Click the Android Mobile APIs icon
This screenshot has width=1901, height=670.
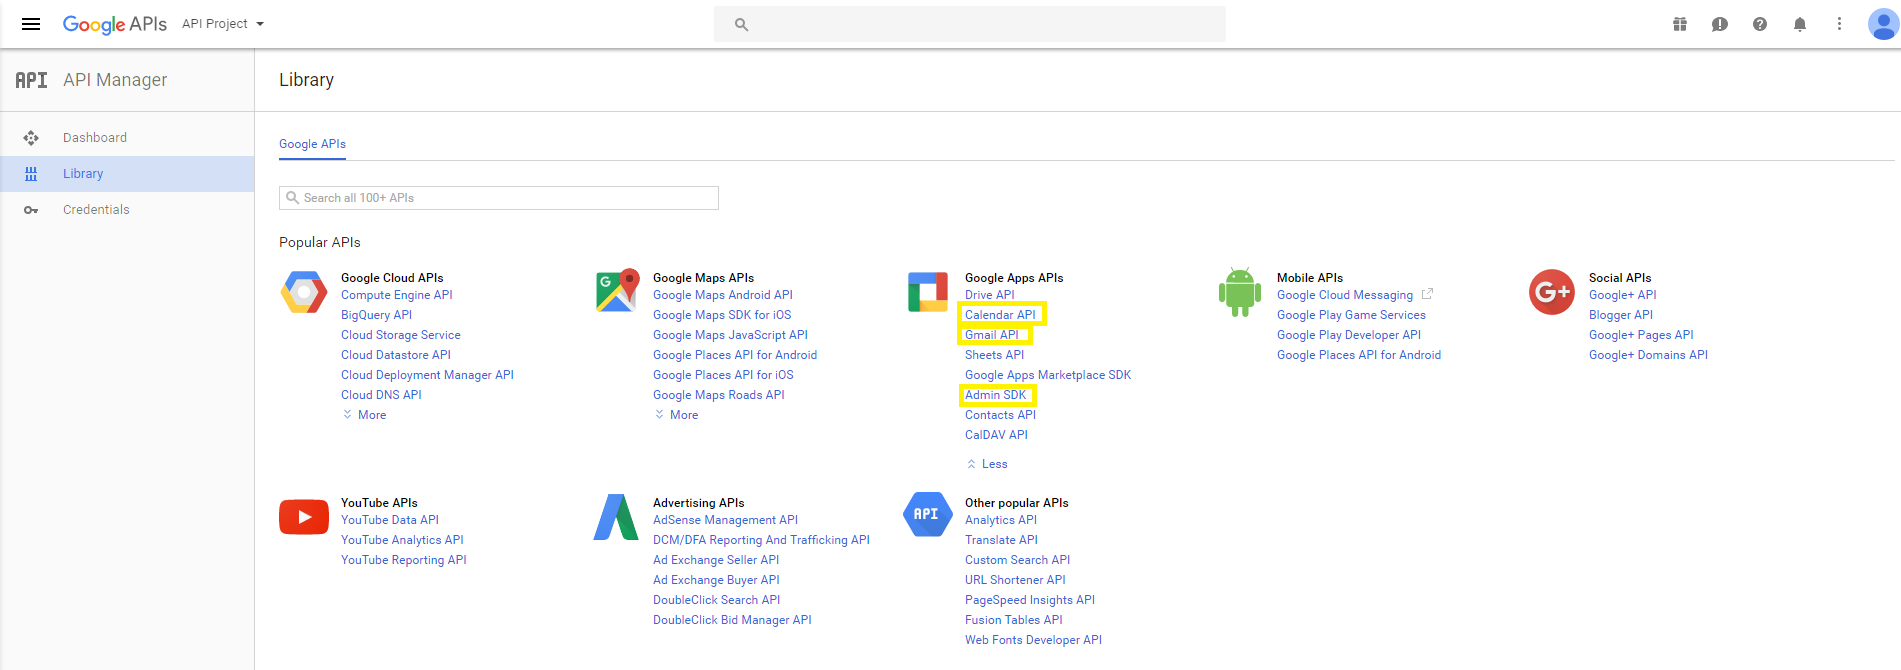click(x=1240, y=292)
